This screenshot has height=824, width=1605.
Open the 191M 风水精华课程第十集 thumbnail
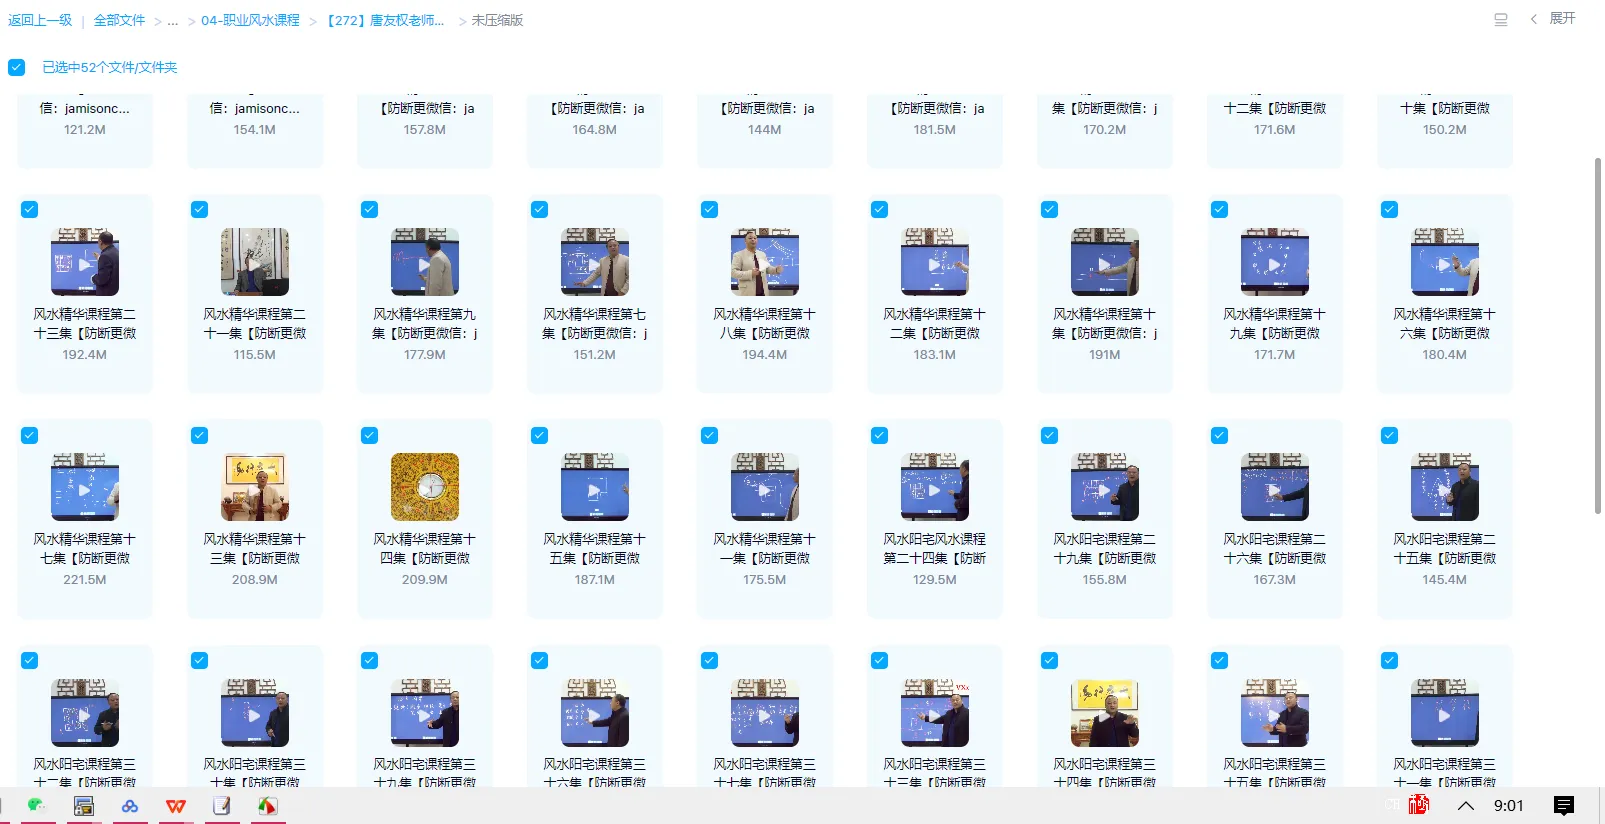[x=1105, y=262]
